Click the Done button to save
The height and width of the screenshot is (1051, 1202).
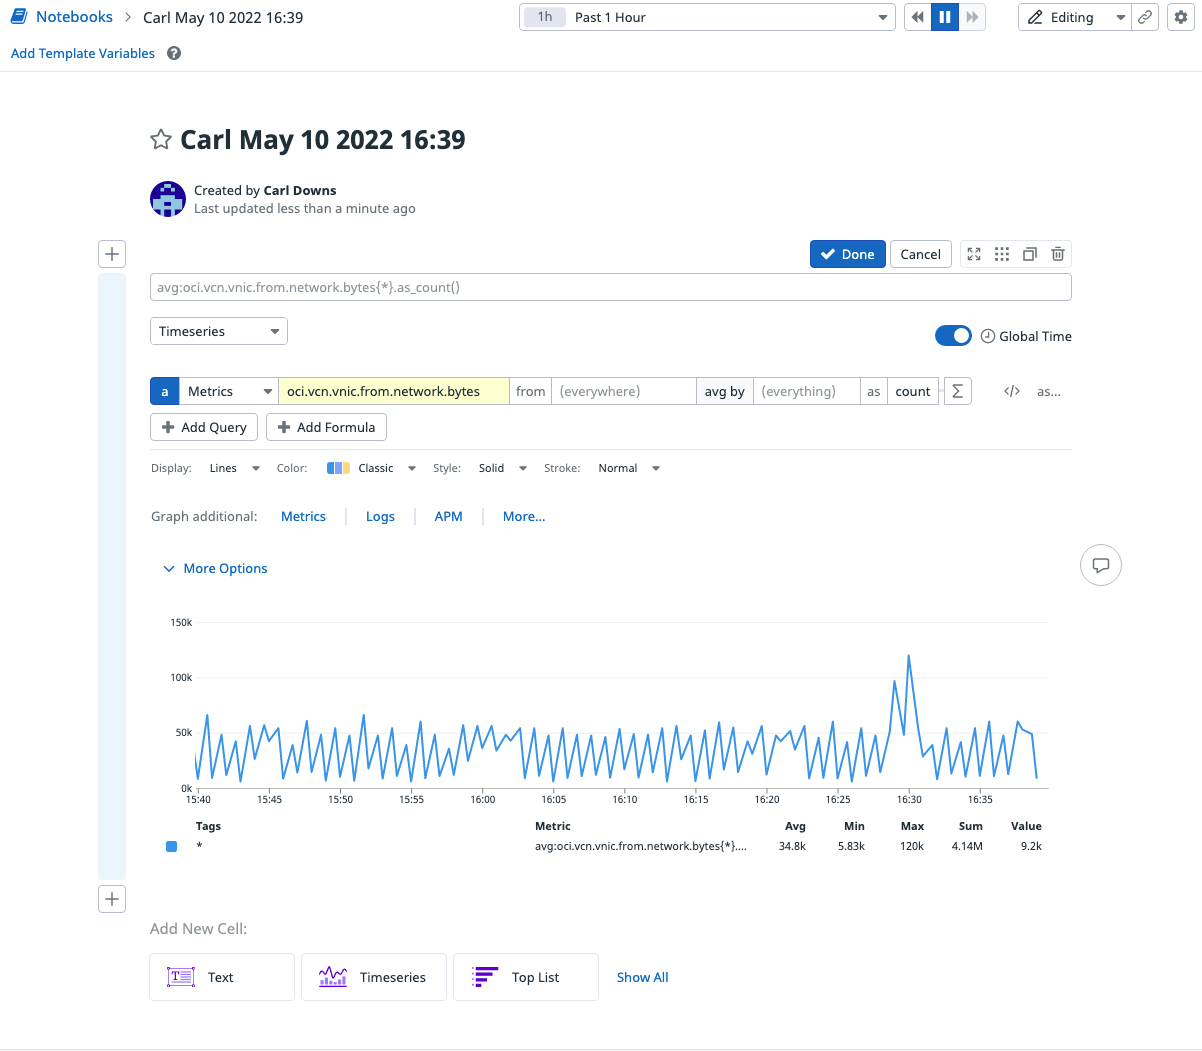pyautogui.click(x=847, y=254)
